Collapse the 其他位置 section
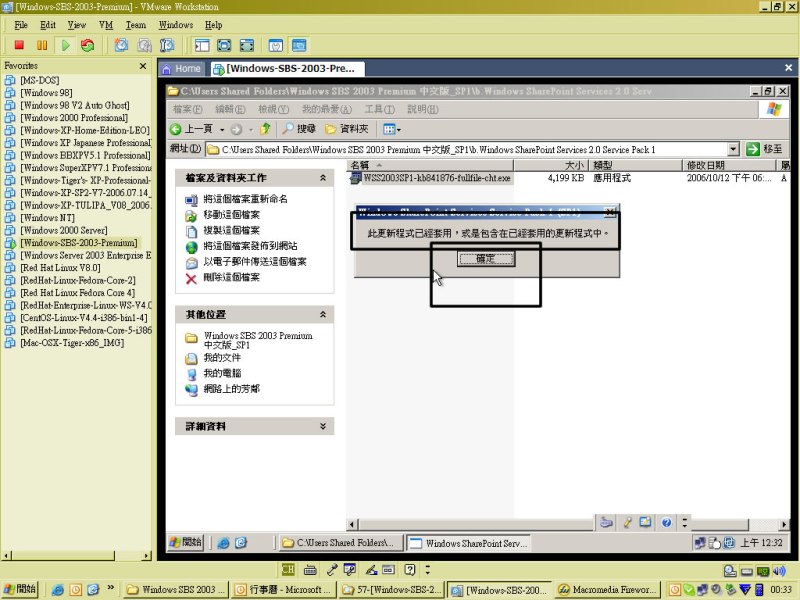 [322, 314]
